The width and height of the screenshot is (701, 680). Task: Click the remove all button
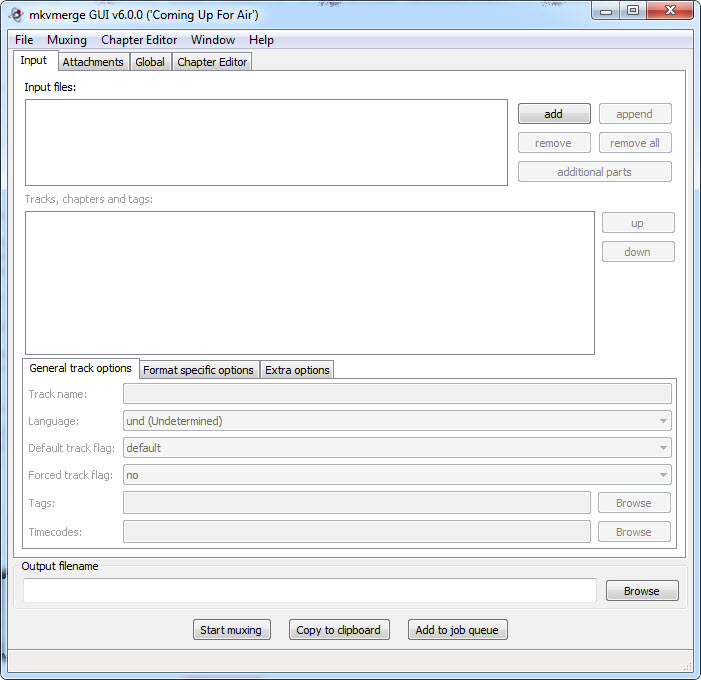[635, 143]
